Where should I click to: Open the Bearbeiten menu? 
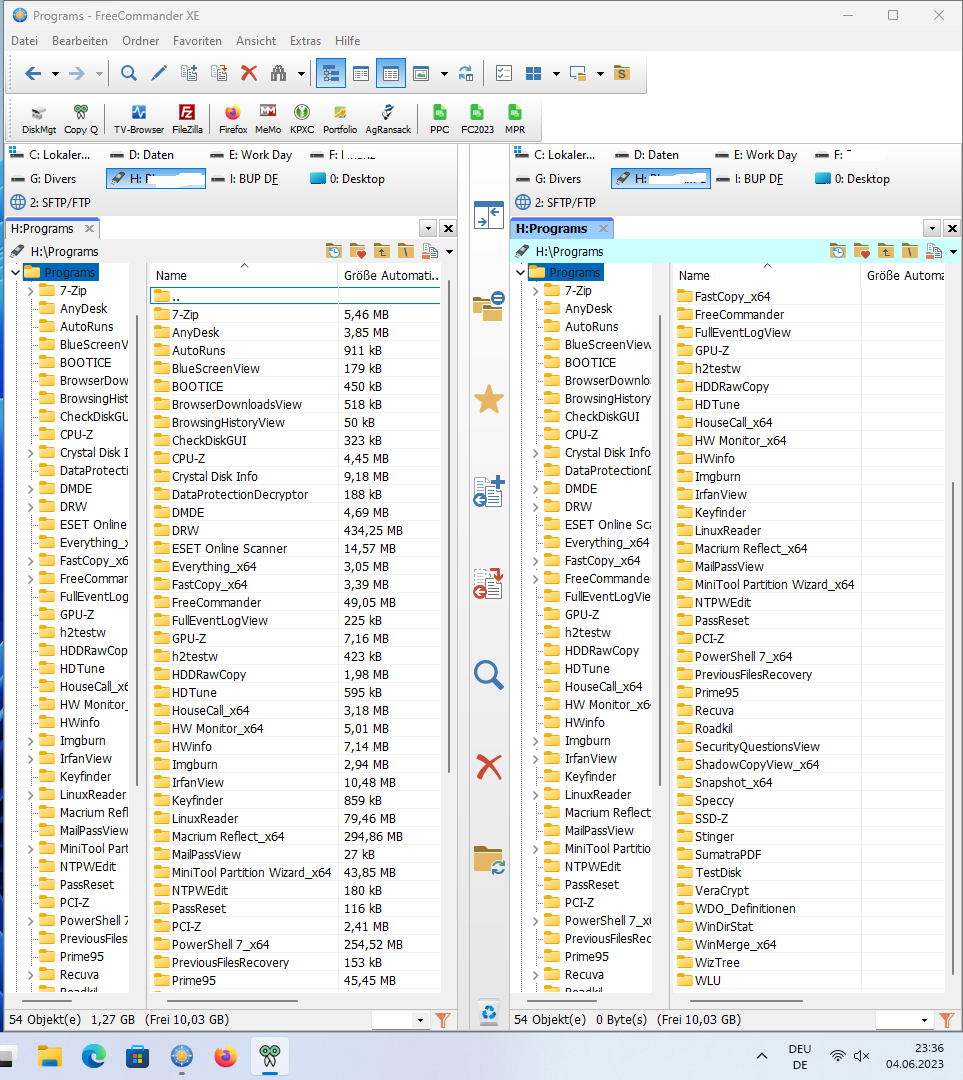coord(80,41)
